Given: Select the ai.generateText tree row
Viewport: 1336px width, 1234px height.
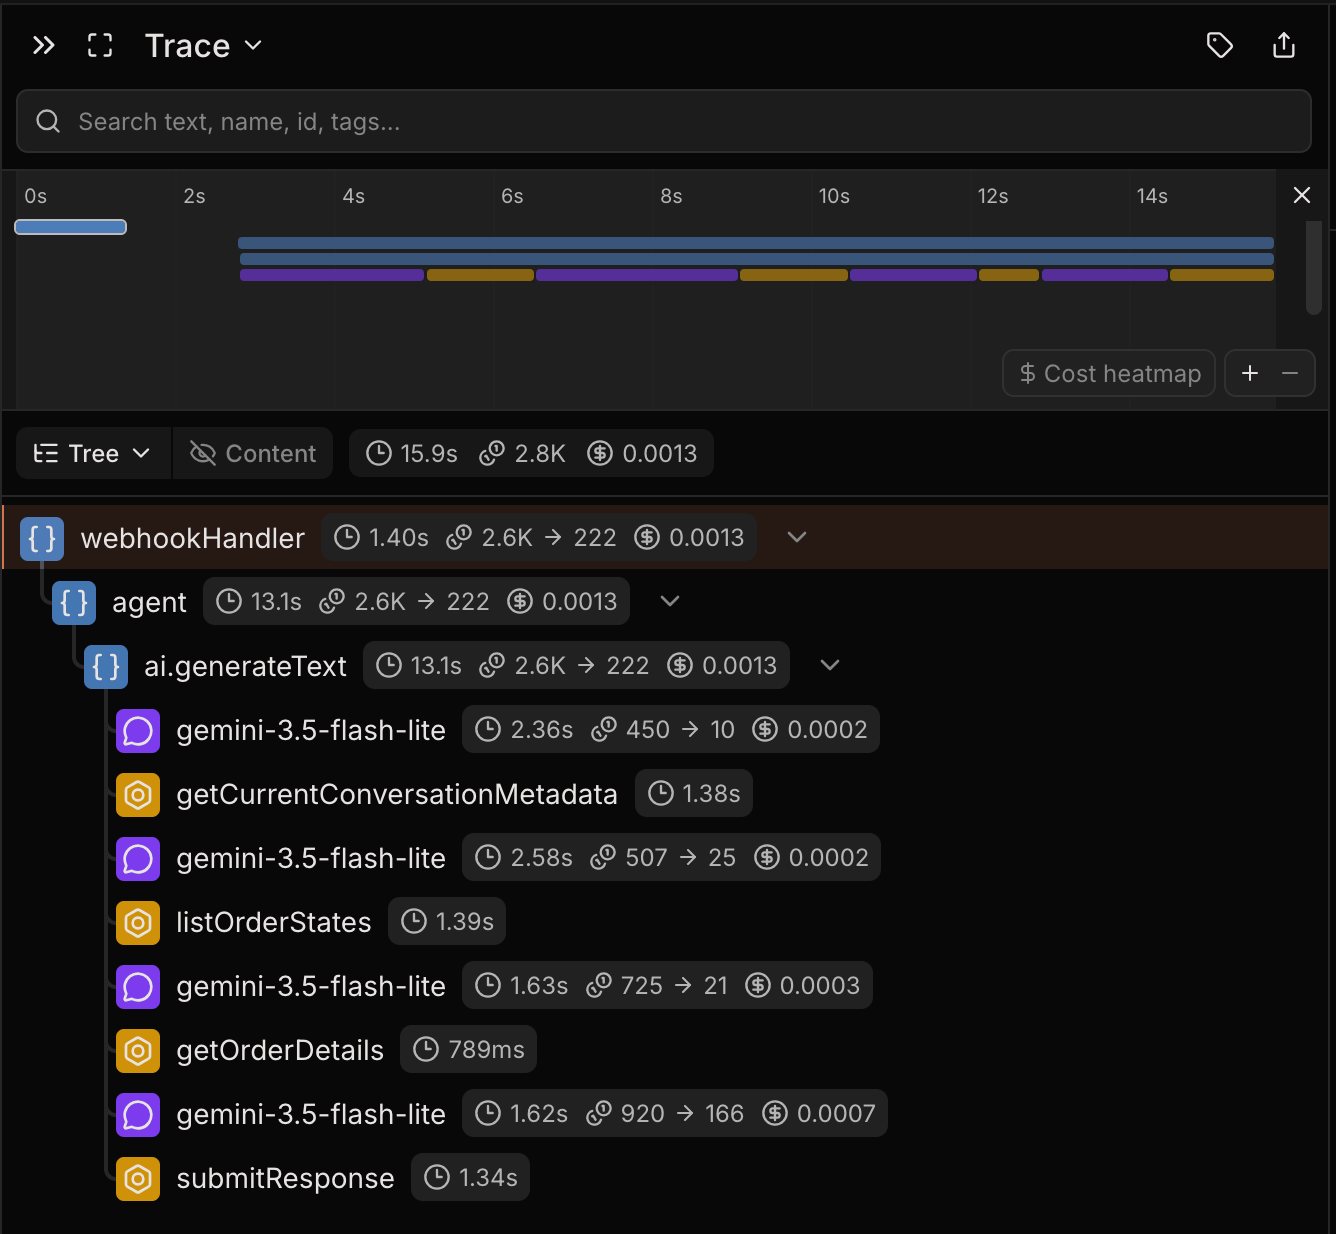Looking at the screenshot, I should click(666, 666).
